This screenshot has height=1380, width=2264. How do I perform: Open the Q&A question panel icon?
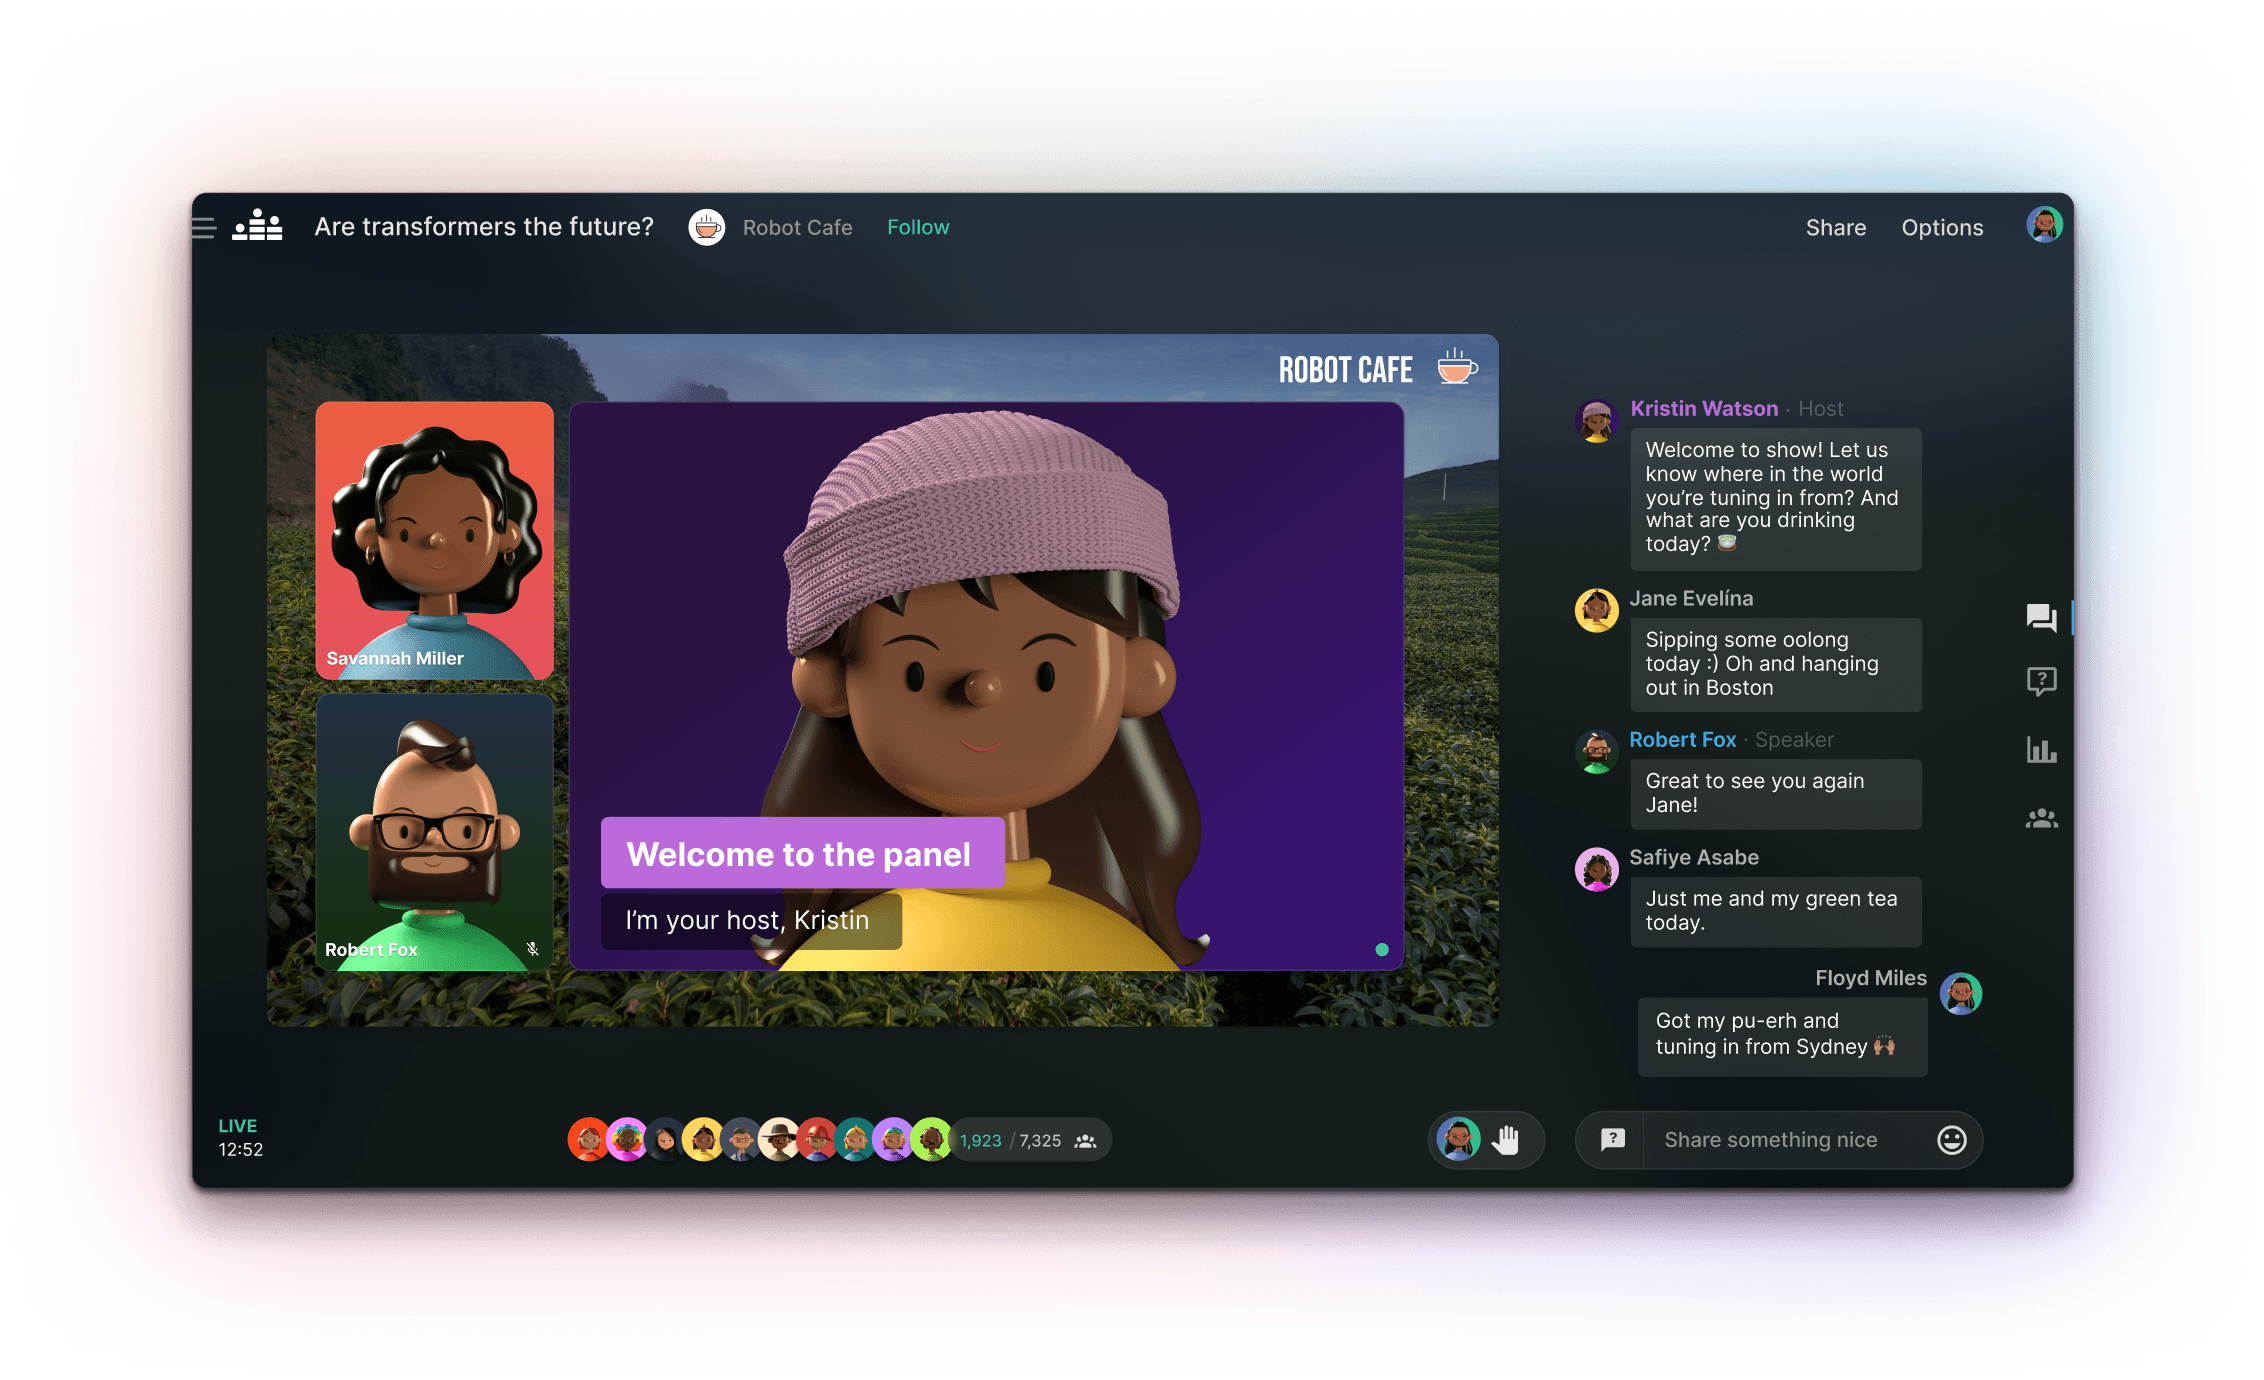pyautogui.click(x=2041, y=682)
